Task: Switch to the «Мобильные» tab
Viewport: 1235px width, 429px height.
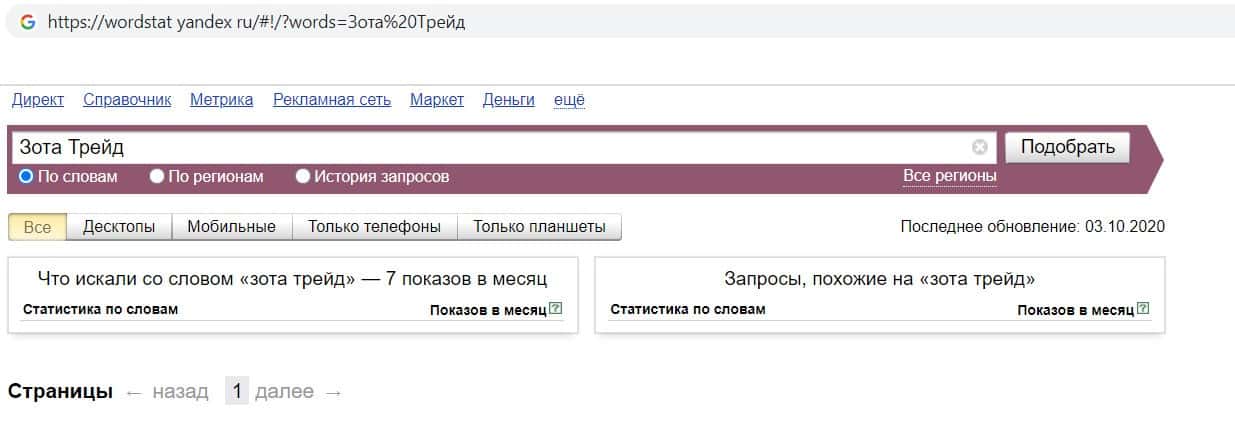Action: pyautogui.click(x=231, y=227)
